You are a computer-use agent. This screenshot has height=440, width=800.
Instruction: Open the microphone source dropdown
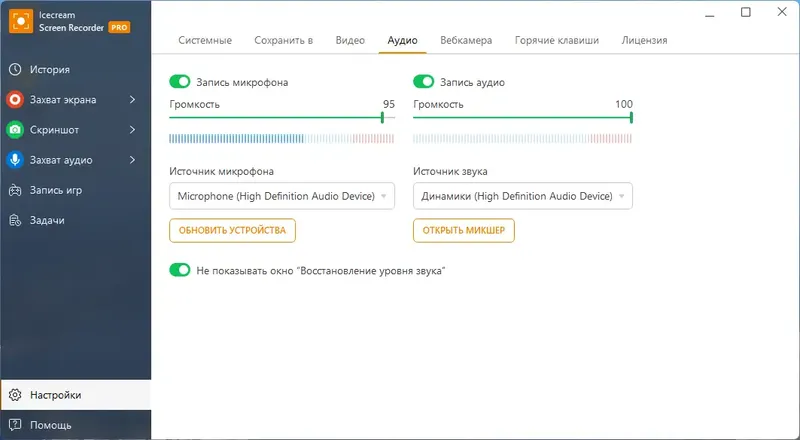(282, 197)
